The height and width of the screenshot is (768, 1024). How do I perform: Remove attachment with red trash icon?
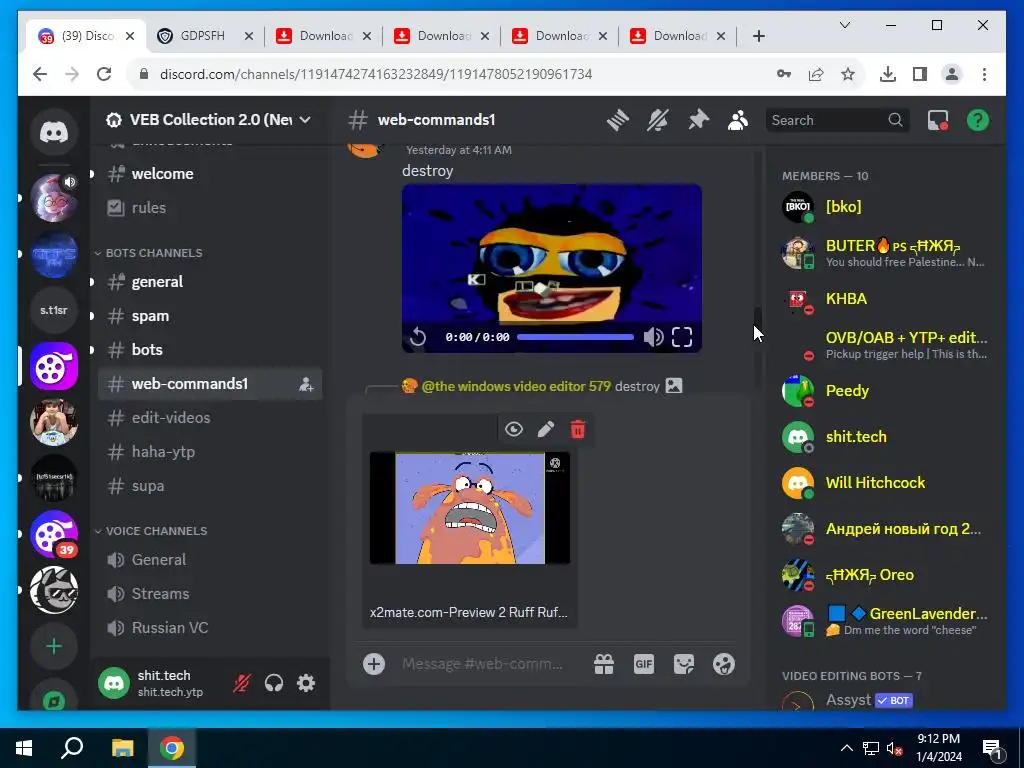(x=578, y=429)
